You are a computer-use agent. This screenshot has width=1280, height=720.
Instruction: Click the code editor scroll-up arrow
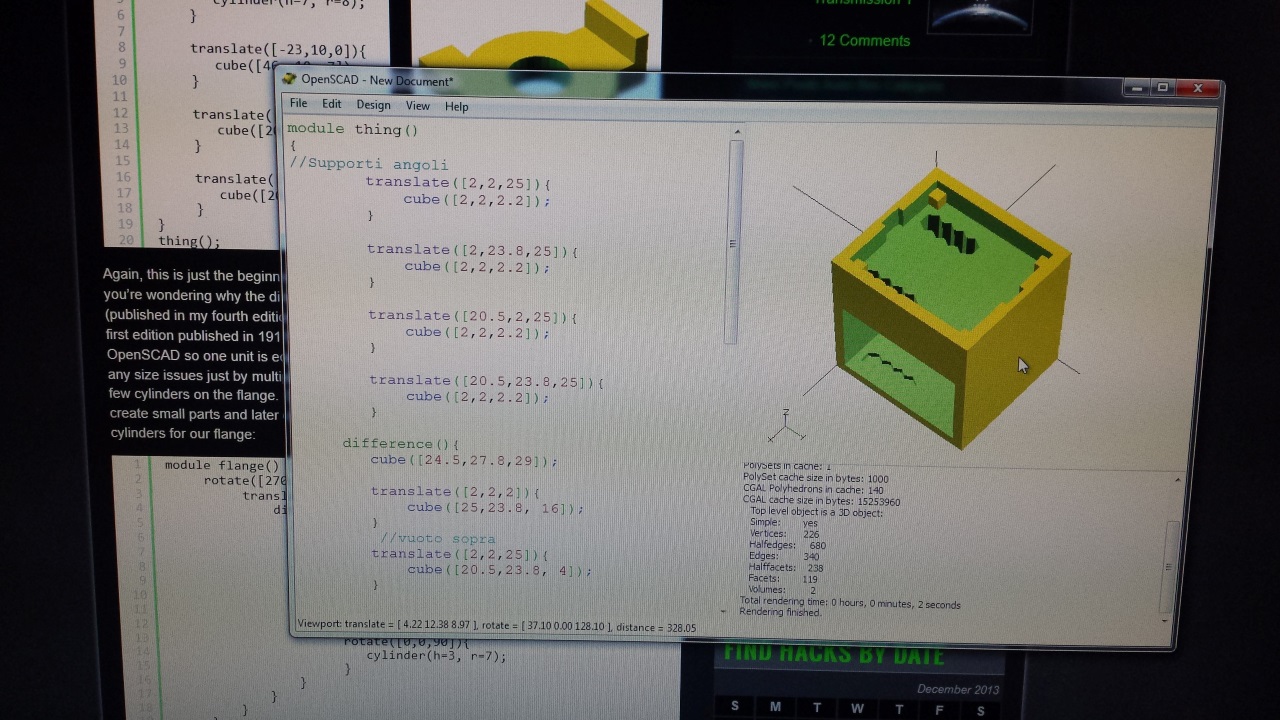tap(738, 131)
